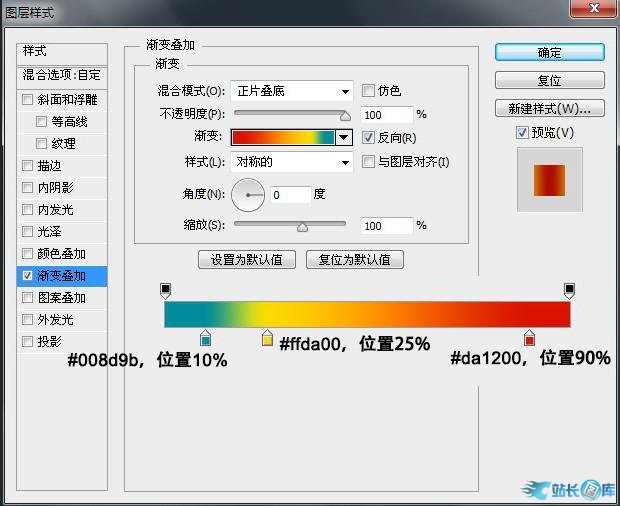Image resolution: width=620 pixels, height=506 pixels.
Task: Click the 确定 confirm button
Action: tap(549, 52)
